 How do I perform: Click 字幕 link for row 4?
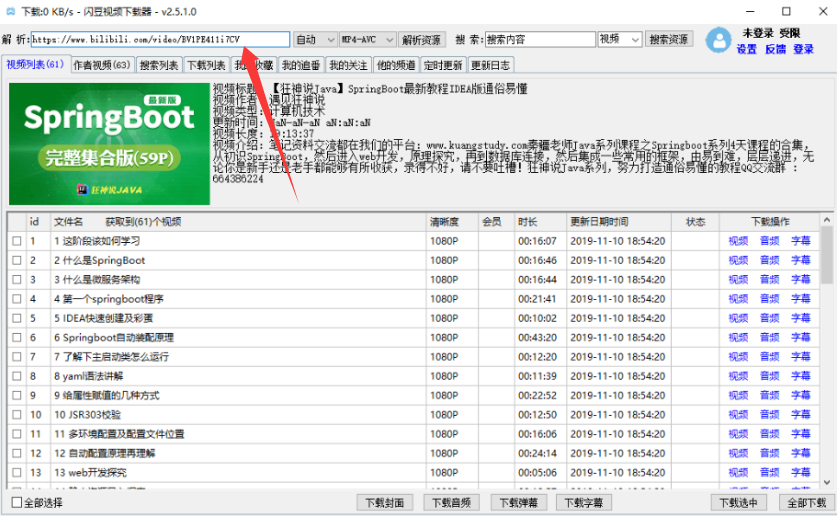(x=801, y=299)
